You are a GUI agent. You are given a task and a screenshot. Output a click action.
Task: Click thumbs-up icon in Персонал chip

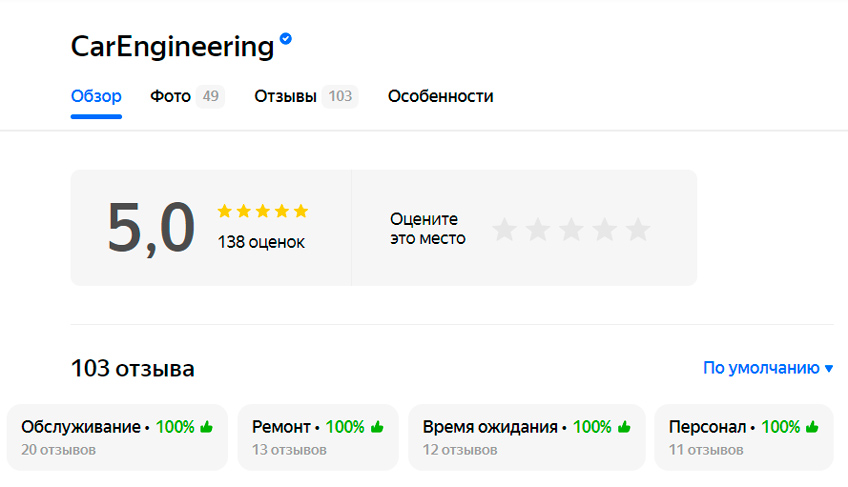click(812, 427)
